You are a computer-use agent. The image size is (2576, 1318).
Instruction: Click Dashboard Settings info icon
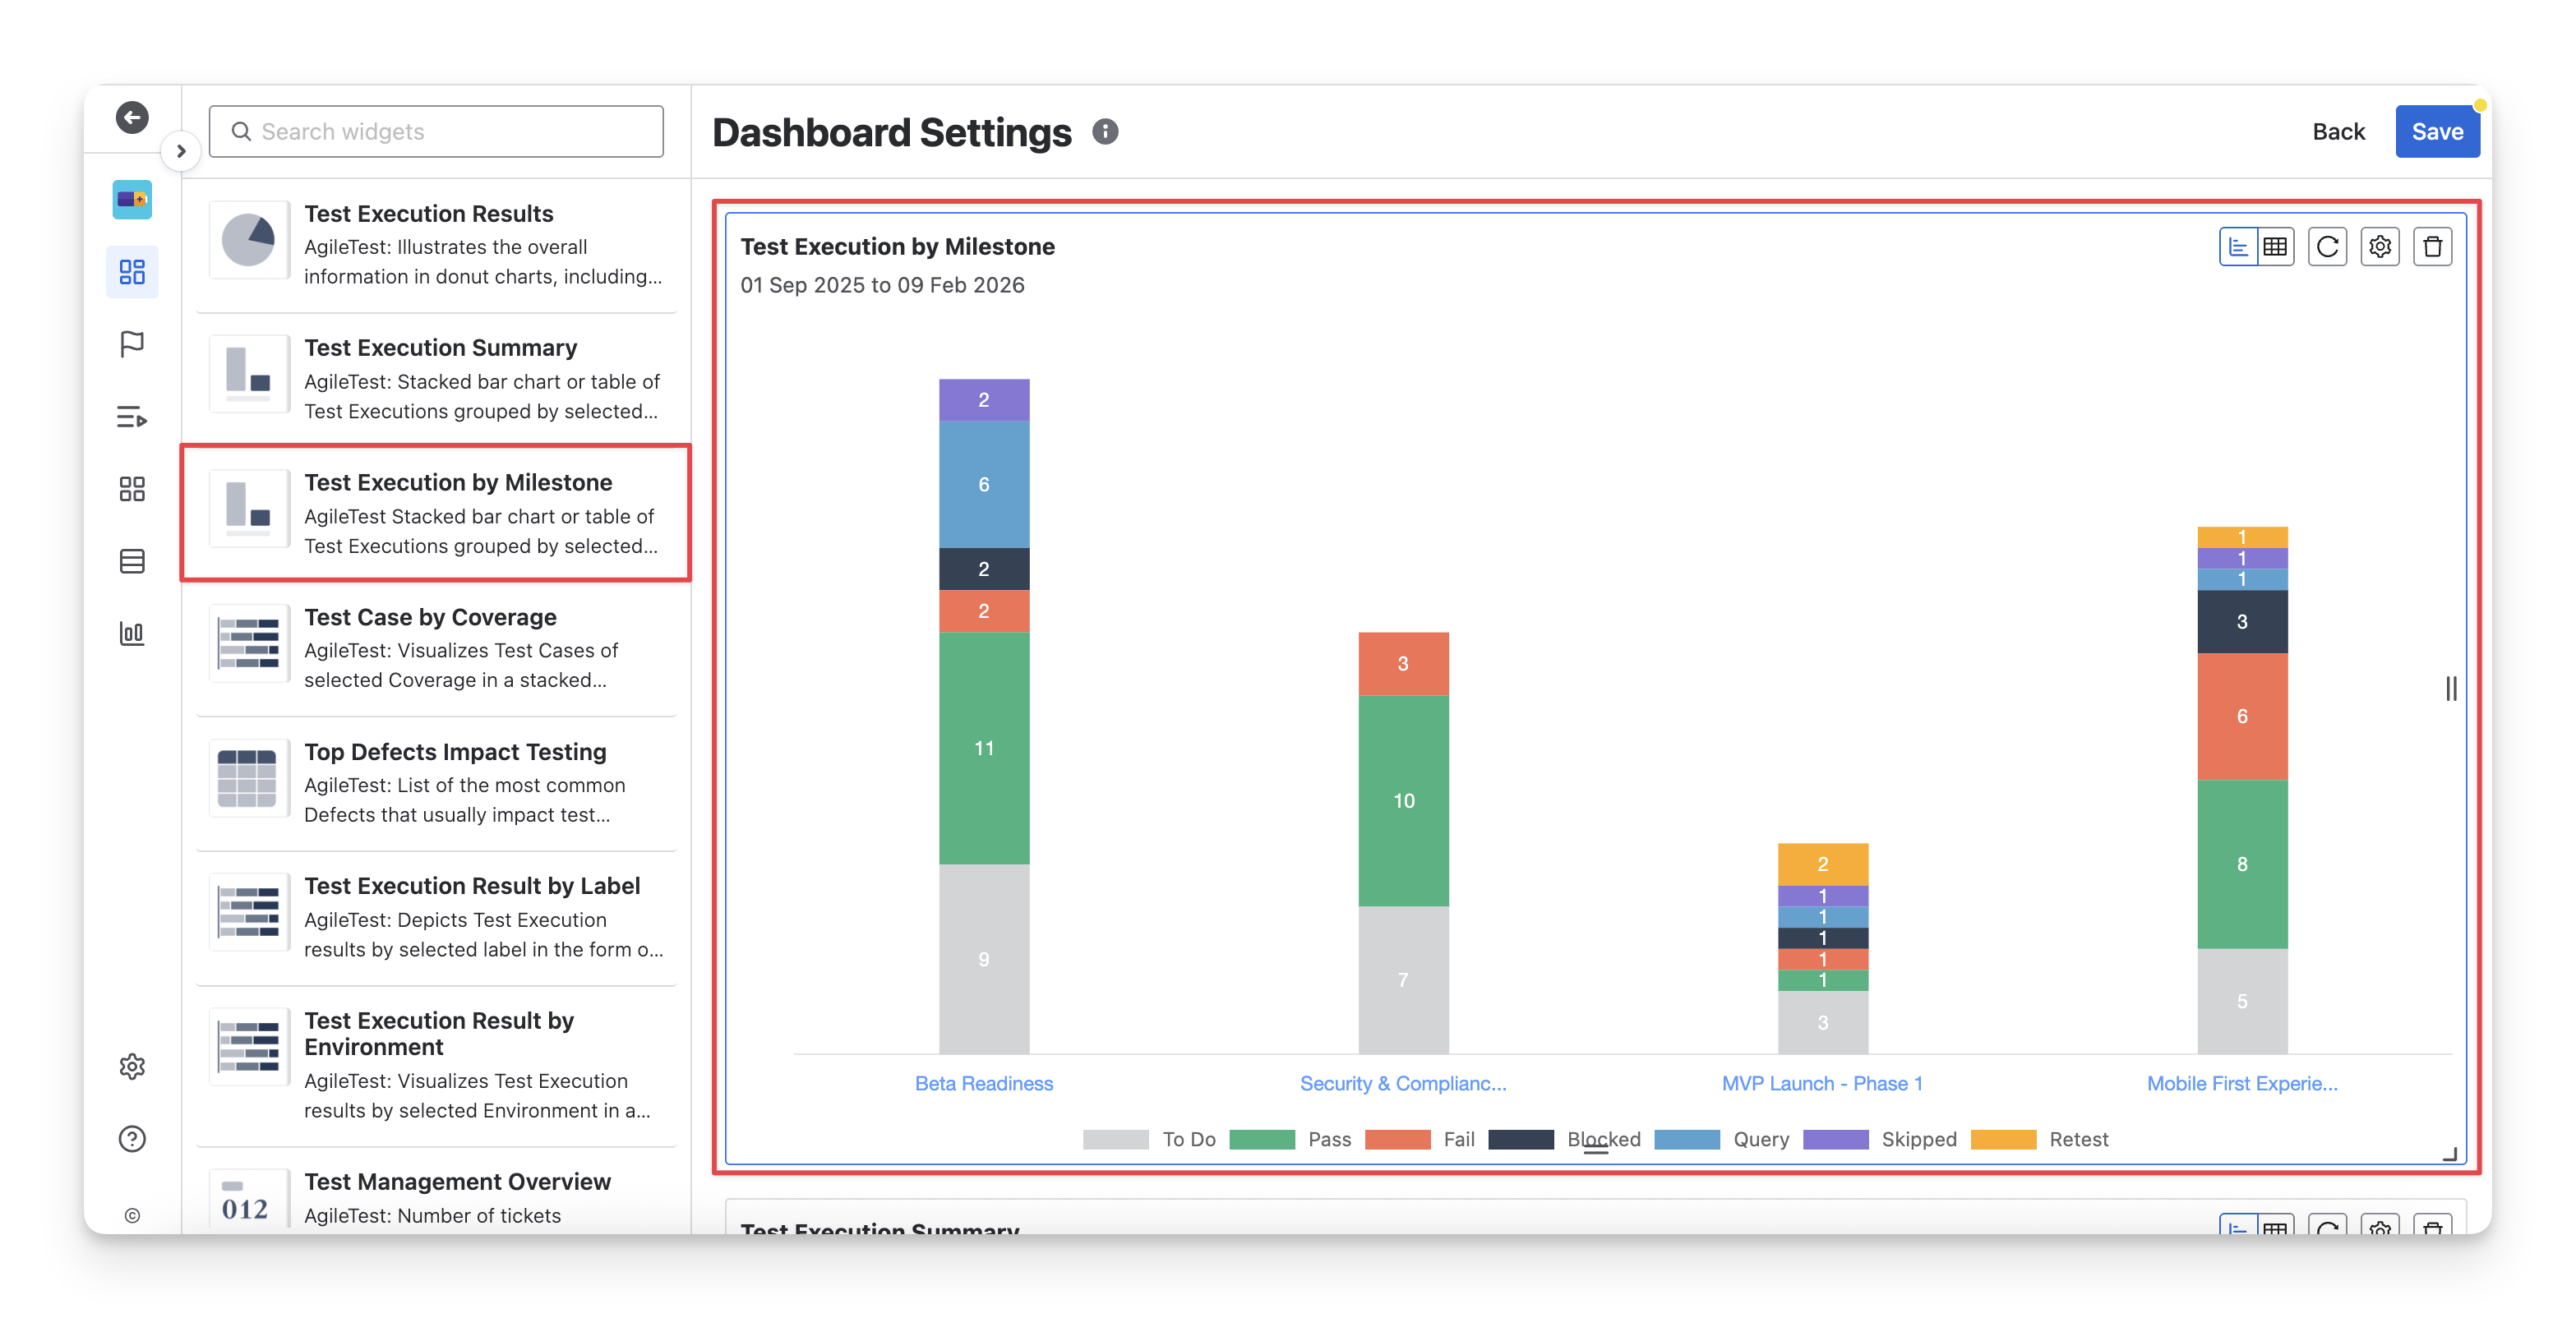(x=1105, y=132)
